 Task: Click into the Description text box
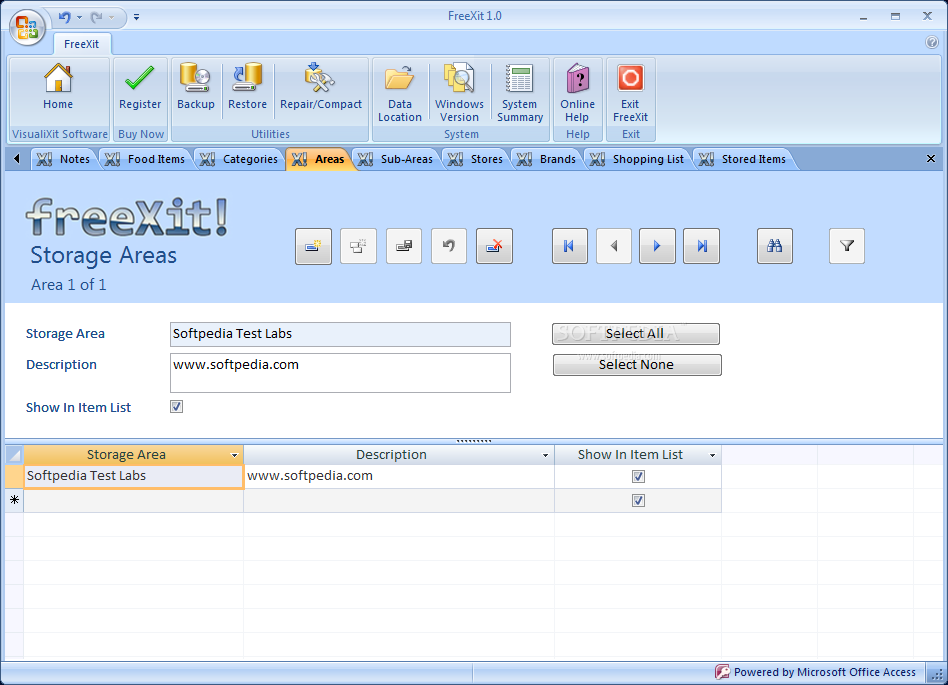click(340, 372)
